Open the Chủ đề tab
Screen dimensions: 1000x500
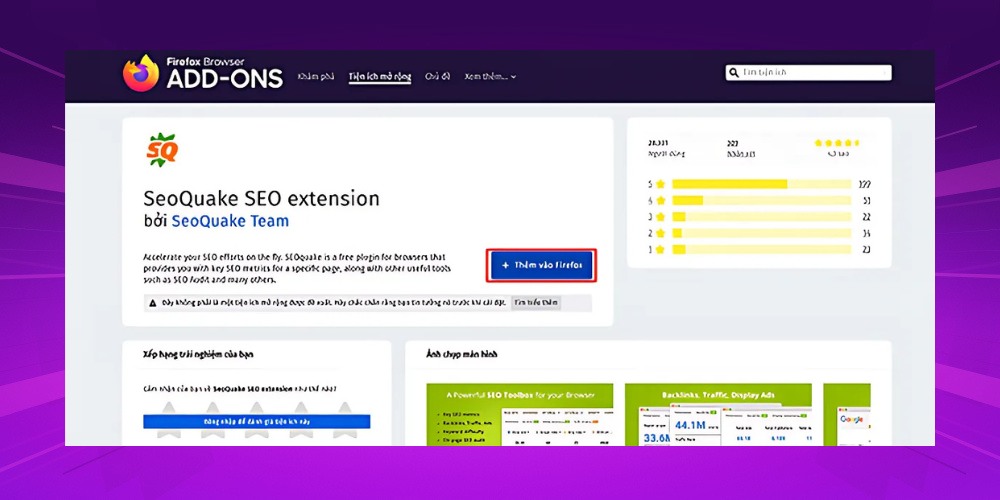coord(438,77)
